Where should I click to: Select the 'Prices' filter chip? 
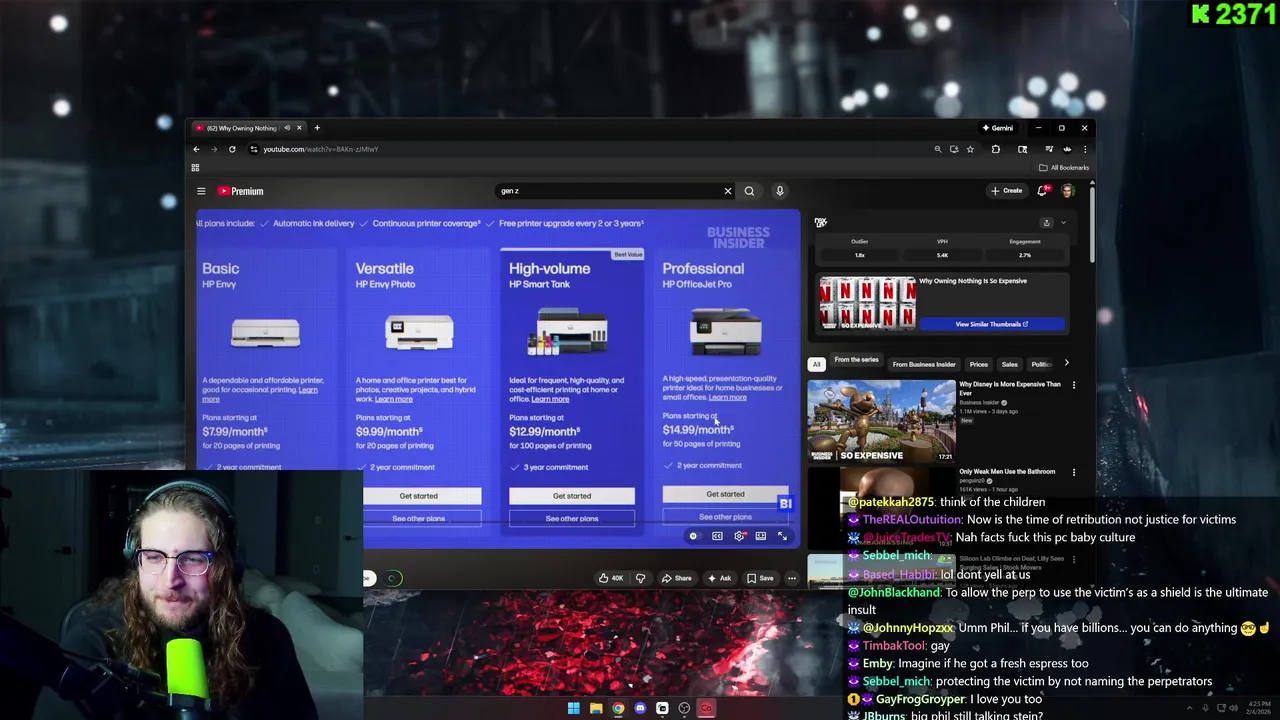(979, 364)
